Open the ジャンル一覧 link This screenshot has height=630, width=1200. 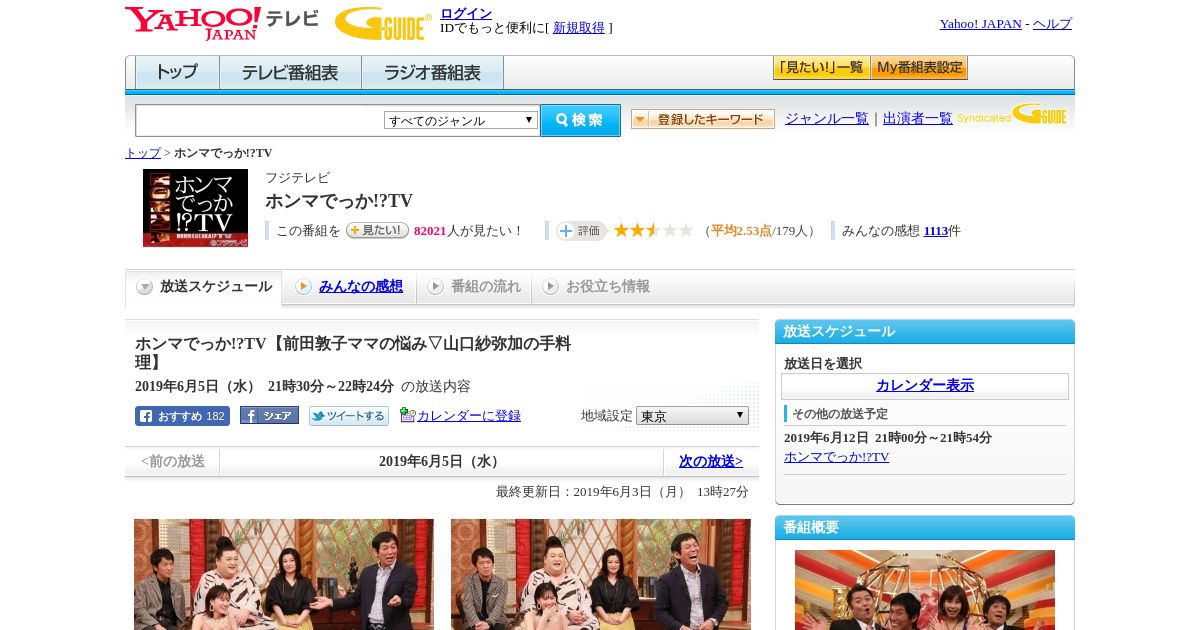tap(827, 118)
